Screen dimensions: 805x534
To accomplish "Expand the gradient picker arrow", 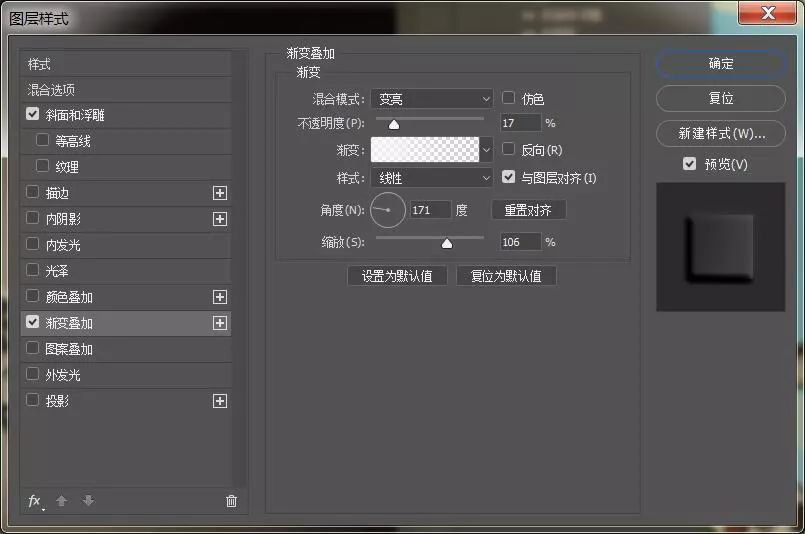I will [x=487, y=150].
